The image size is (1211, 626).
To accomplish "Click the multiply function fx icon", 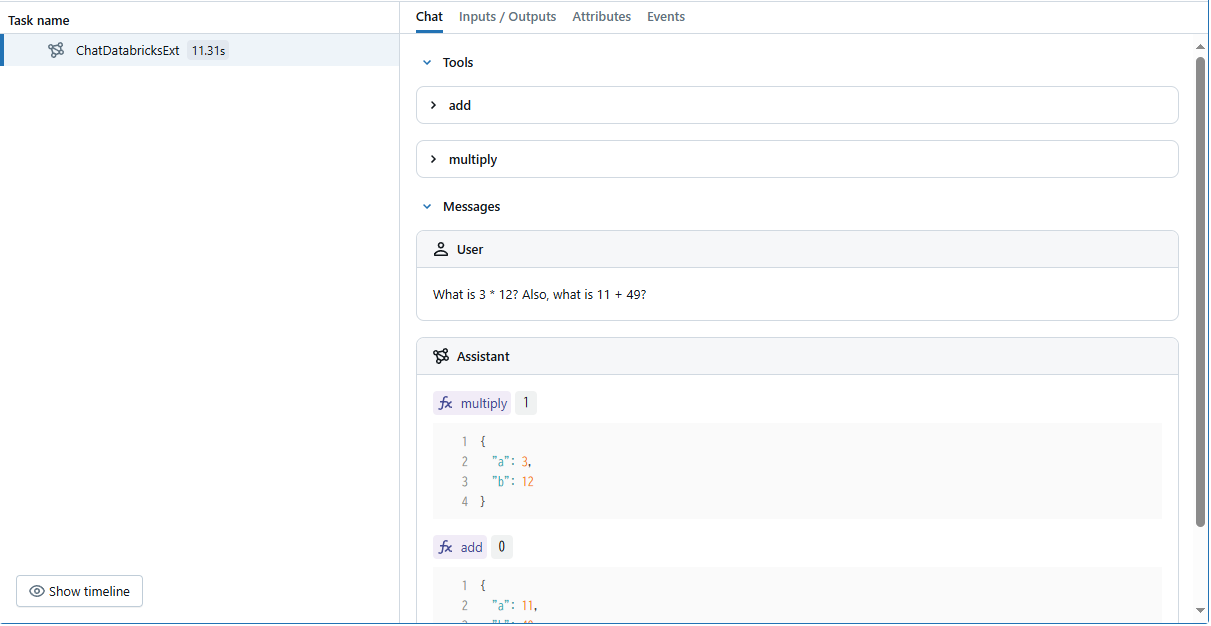I will [x=446, y=404].
